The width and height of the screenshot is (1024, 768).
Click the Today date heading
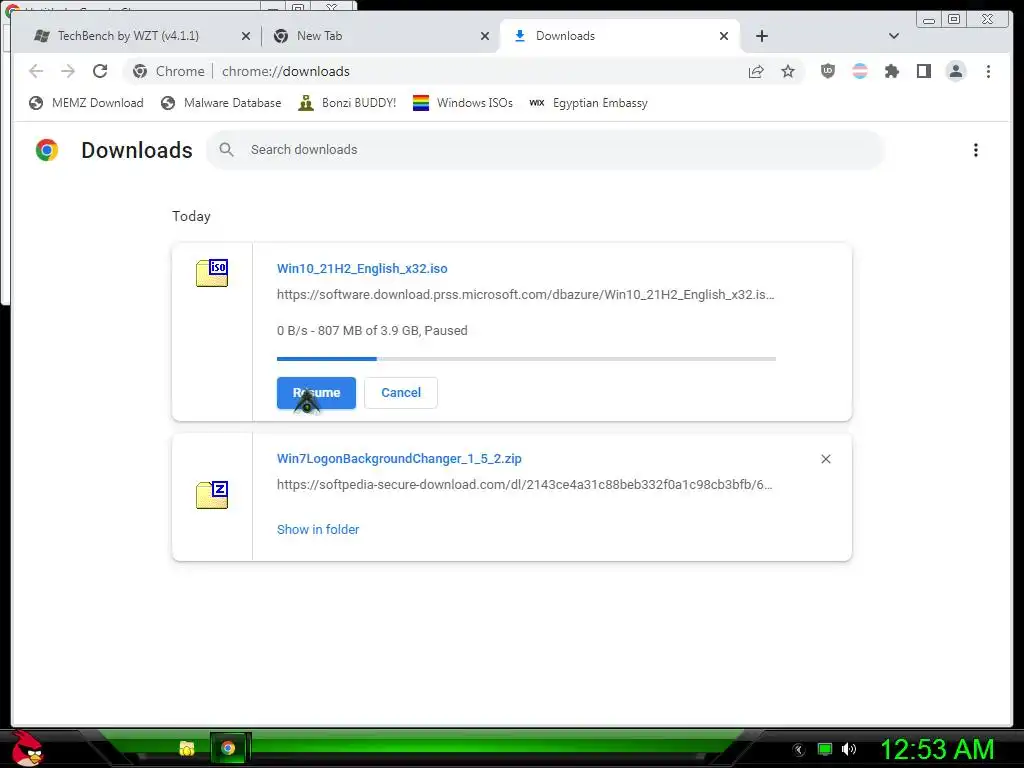(191, 216)
